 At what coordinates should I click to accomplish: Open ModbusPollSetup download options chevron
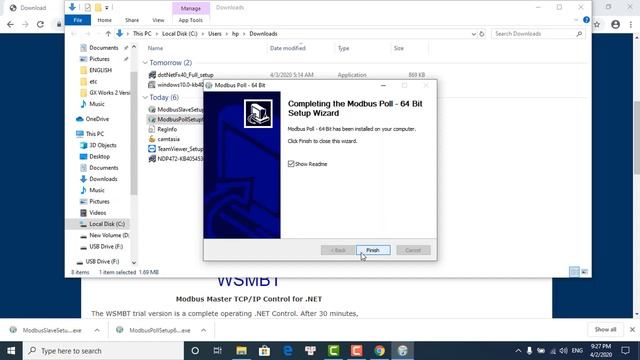tap(203, 330)
